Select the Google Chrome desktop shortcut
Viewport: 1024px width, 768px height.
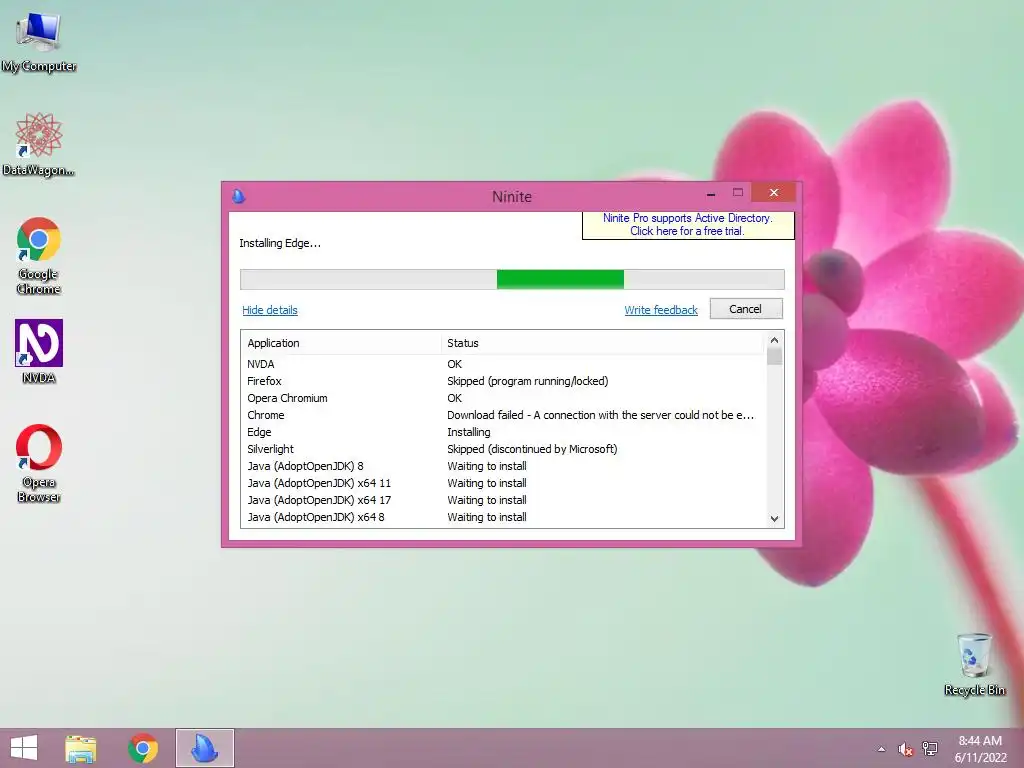(x=39, y=256)
